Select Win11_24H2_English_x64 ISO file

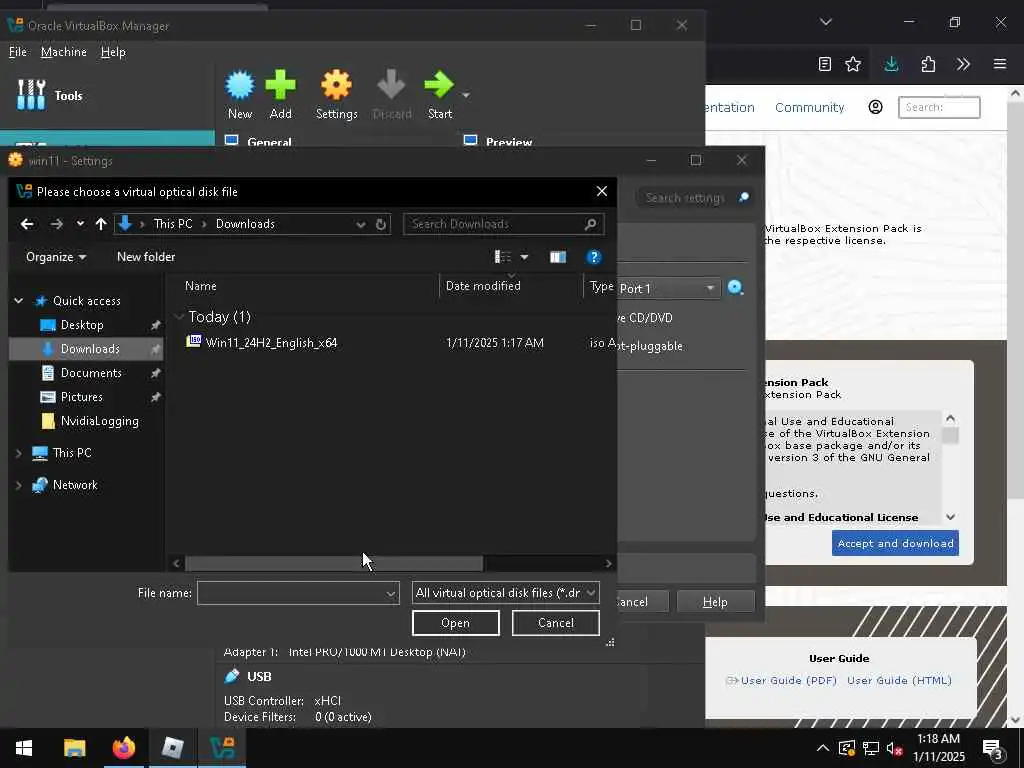pos(271,343)
